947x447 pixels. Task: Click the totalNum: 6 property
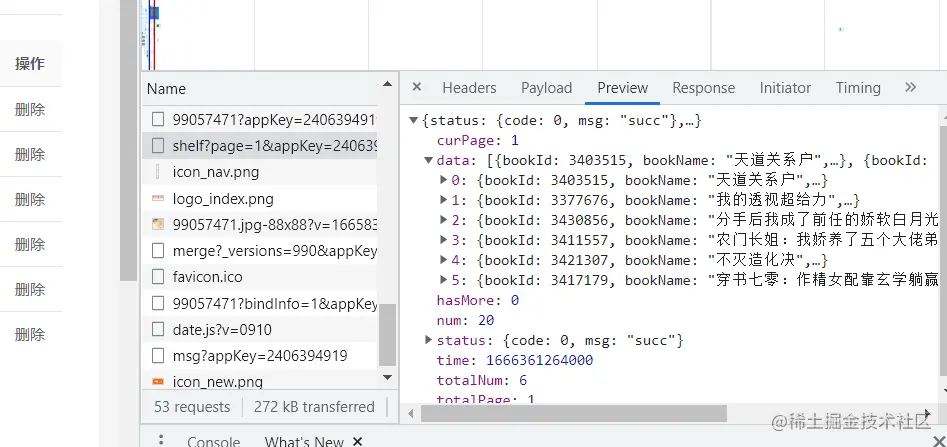(x=481, y=380)
